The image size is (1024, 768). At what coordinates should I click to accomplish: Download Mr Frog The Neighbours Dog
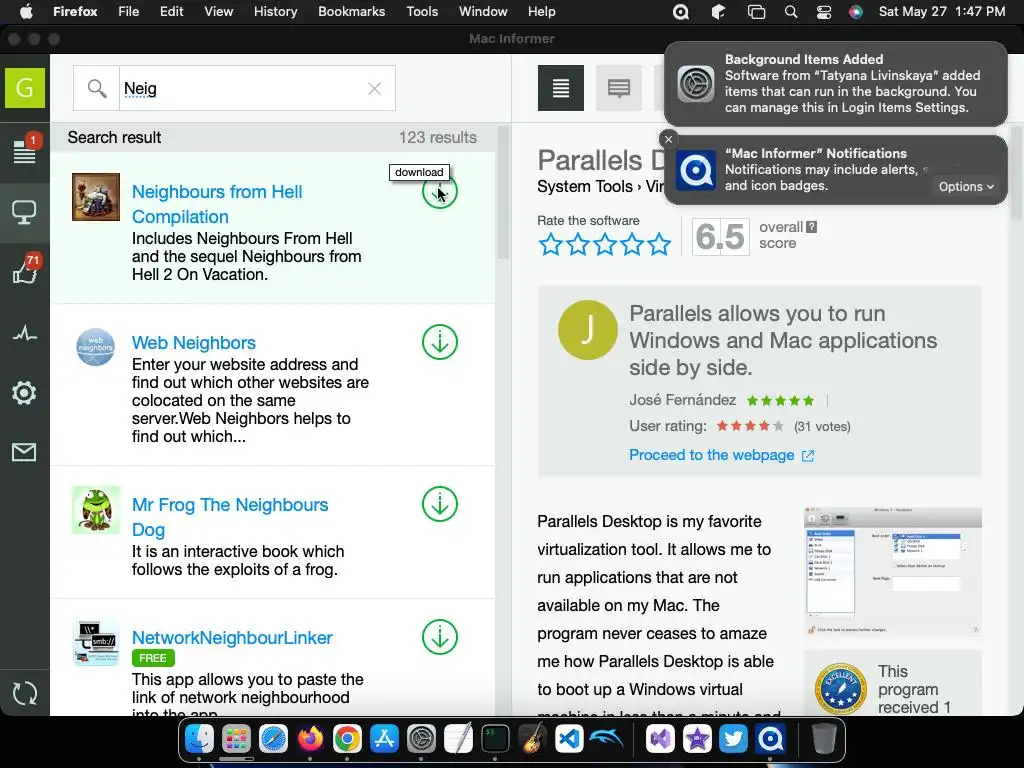440,504
